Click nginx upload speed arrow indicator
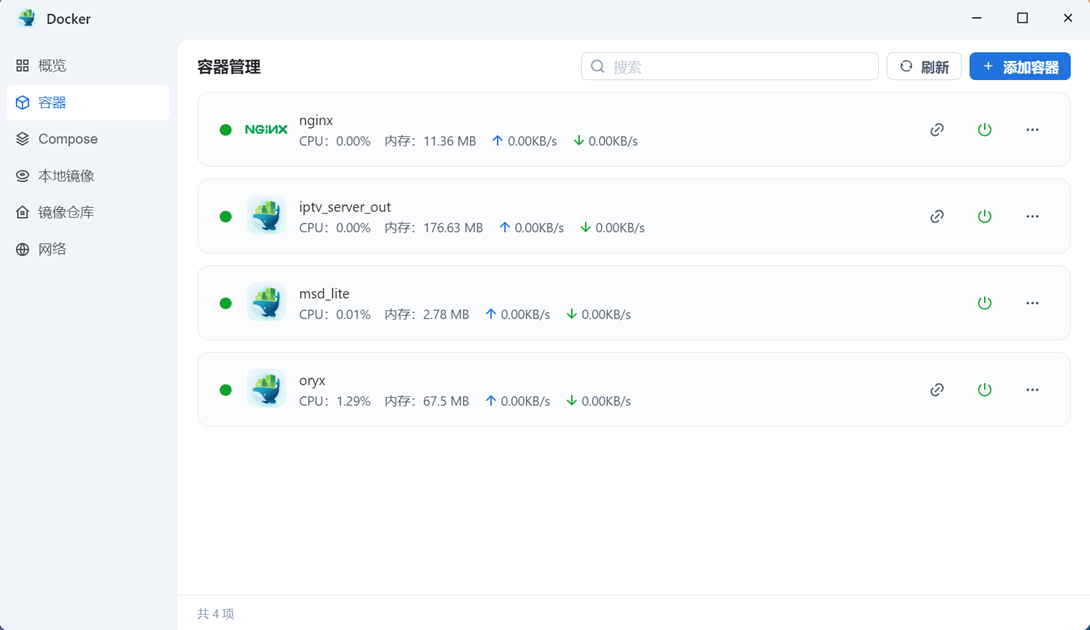The image size is (1090, 630). 497,140
